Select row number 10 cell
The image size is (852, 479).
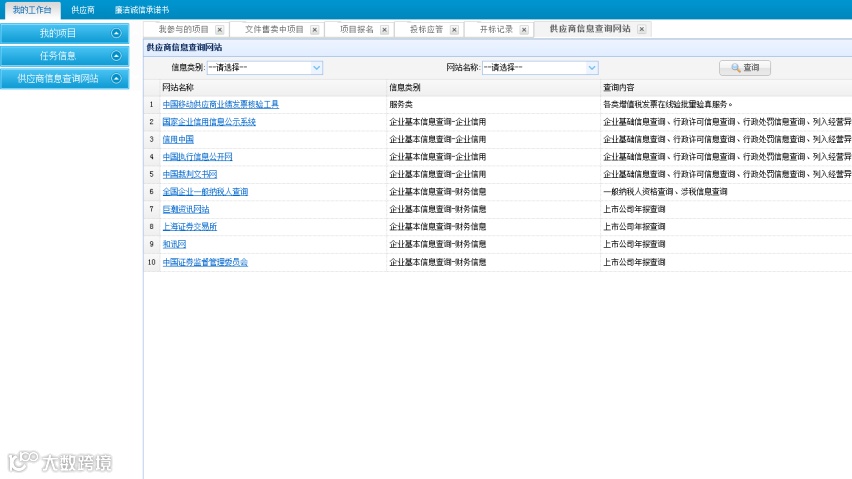pyautogui.click(x=152, y=262)
